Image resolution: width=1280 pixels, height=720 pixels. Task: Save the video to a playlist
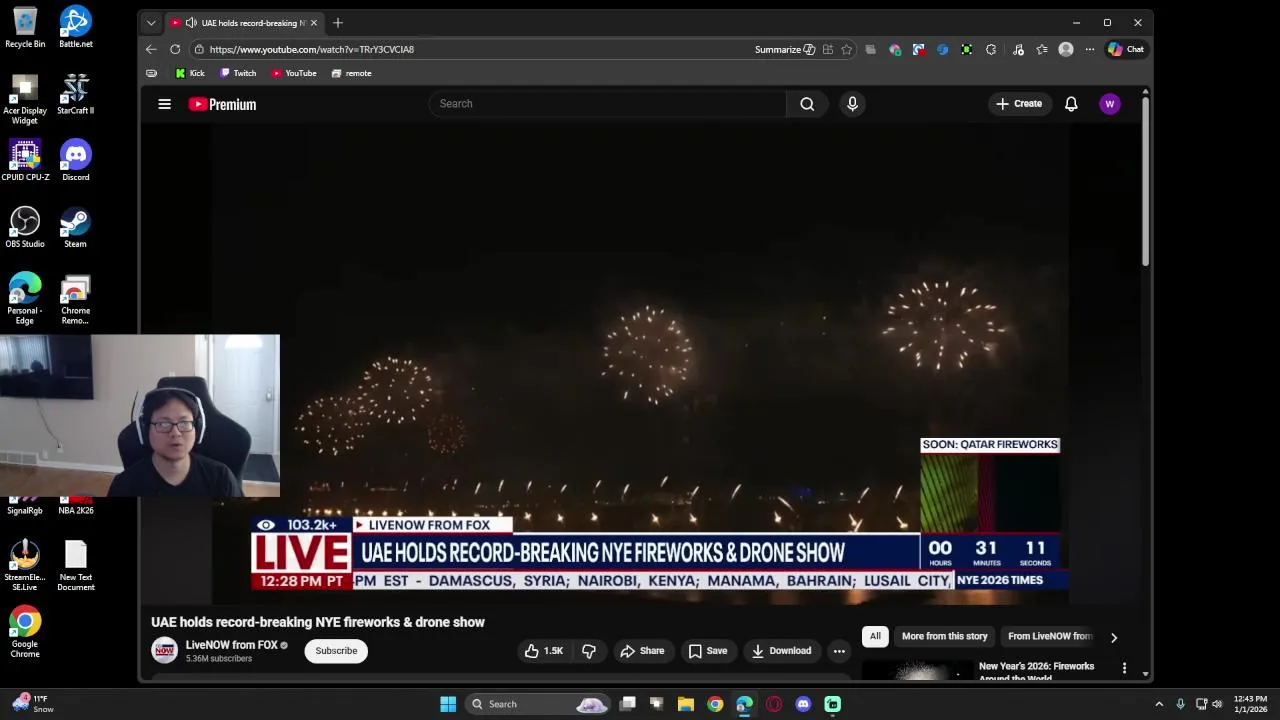point(708,651)
